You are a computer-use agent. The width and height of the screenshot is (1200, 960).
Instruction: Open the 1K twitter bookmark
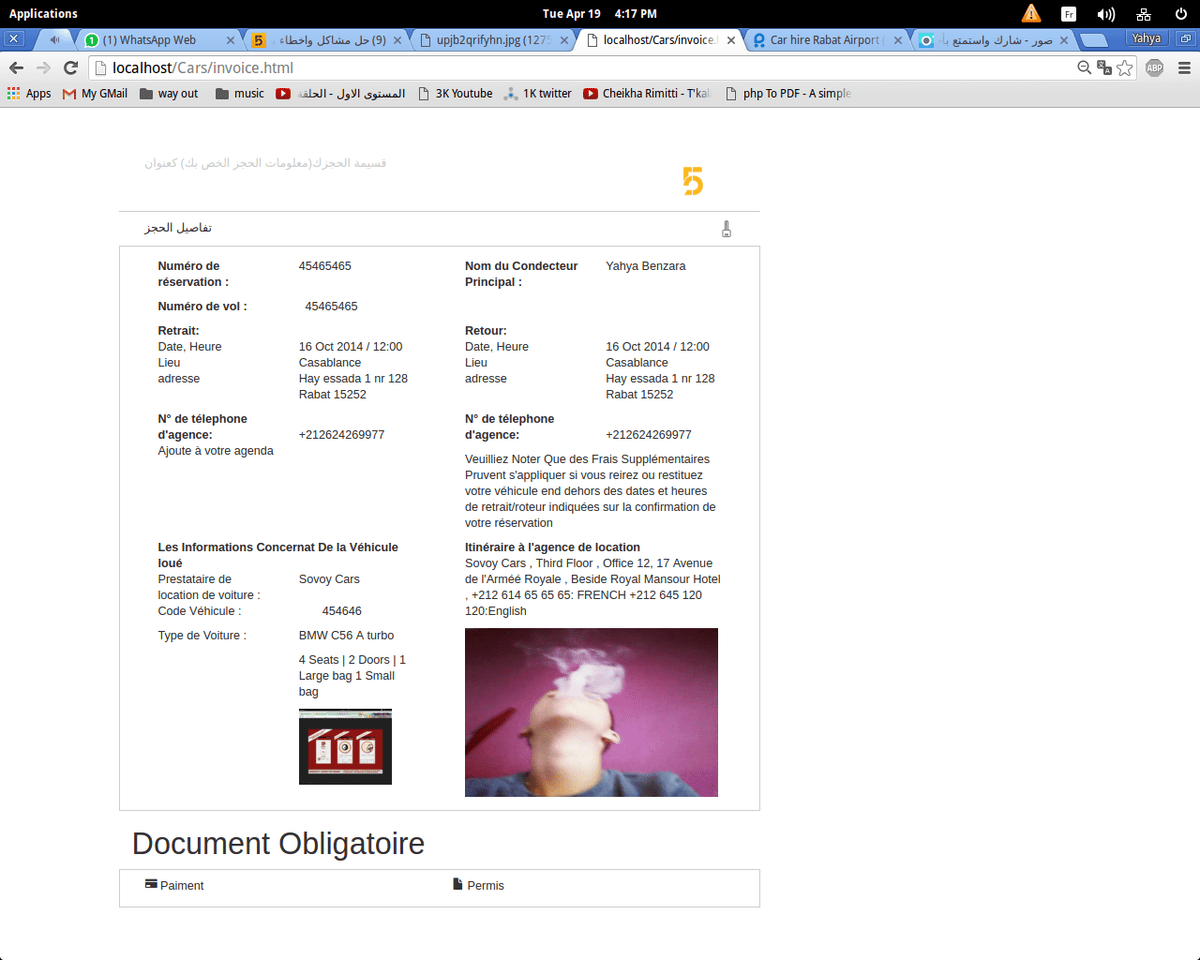tap(538, 93)
